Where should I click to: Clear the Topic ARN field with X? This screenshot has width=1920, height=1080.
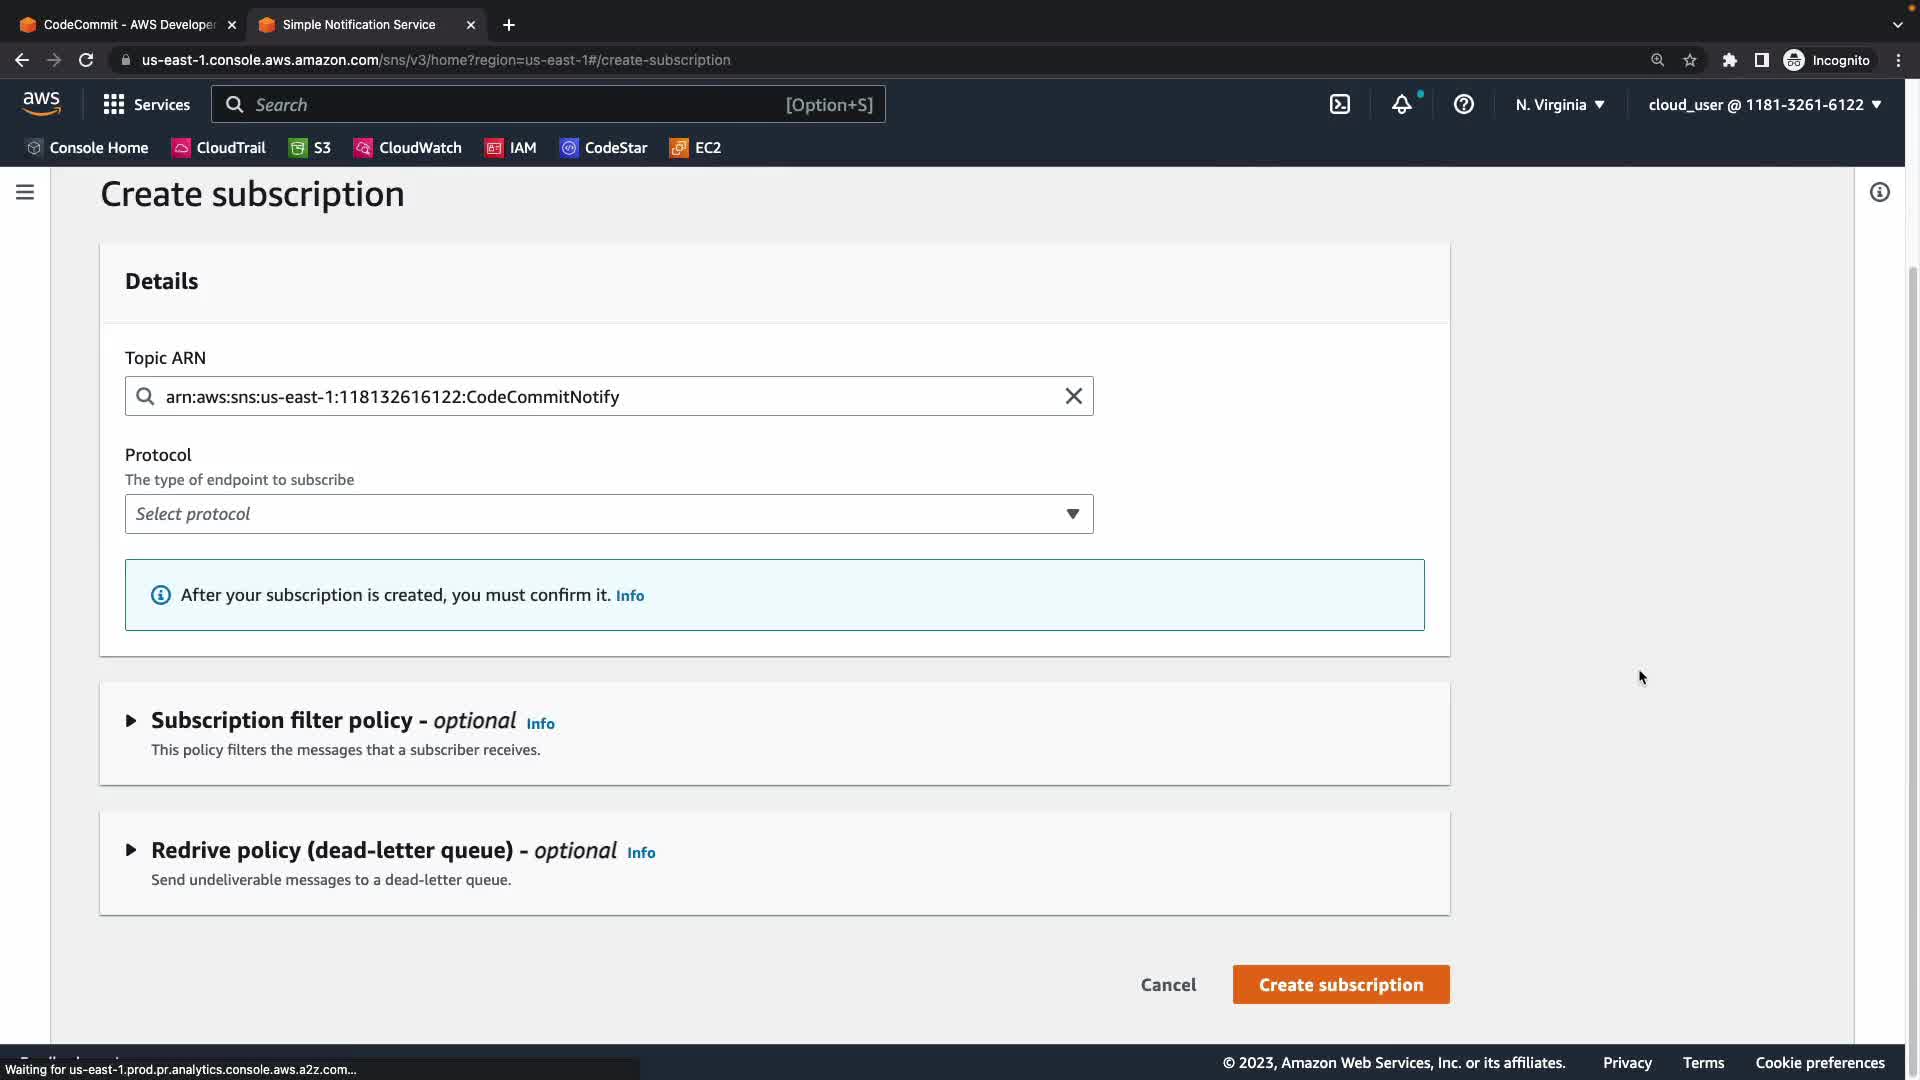coord(1073,396)
